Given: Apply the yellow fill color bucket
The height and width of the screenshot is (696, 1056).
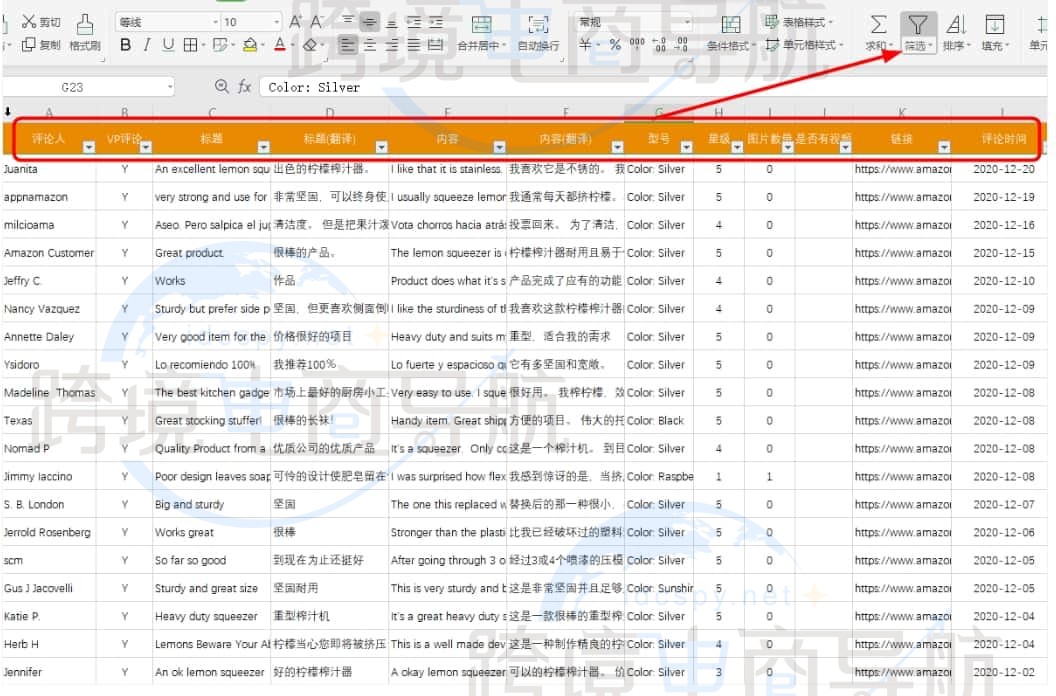Looking at the screenshot, I should click(250, 45).
